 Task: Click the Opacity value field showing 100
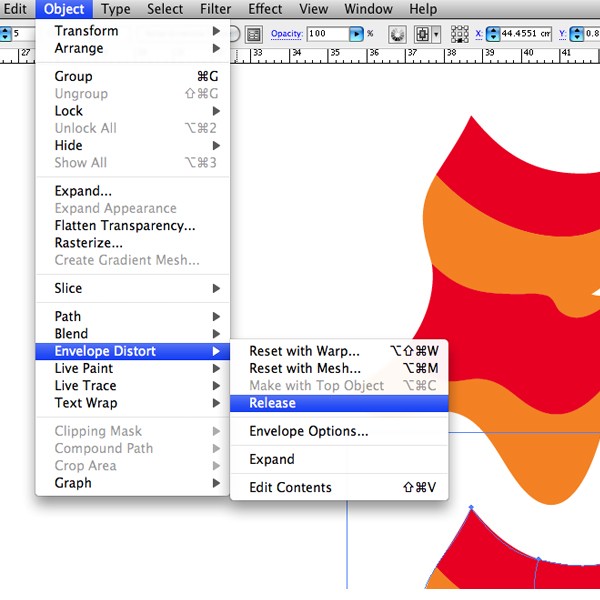point(328,34)
